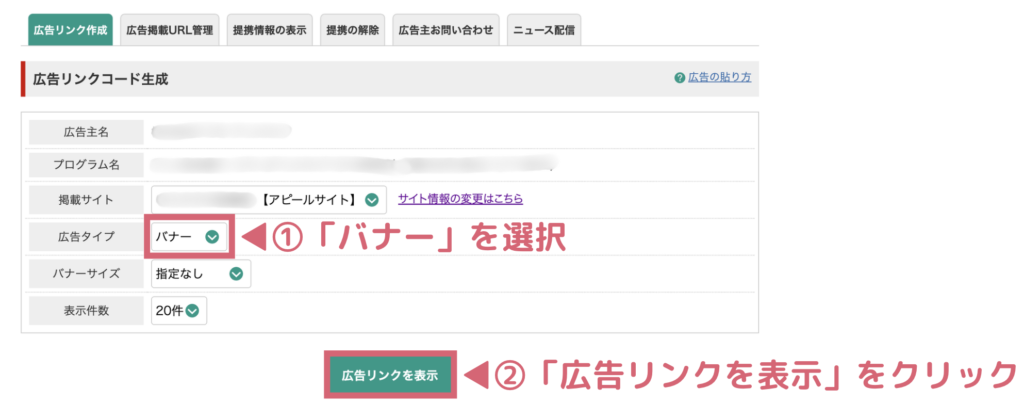
Task: Open the 広告掲載URL管理 tab
Action: click(x=169, y=30)
